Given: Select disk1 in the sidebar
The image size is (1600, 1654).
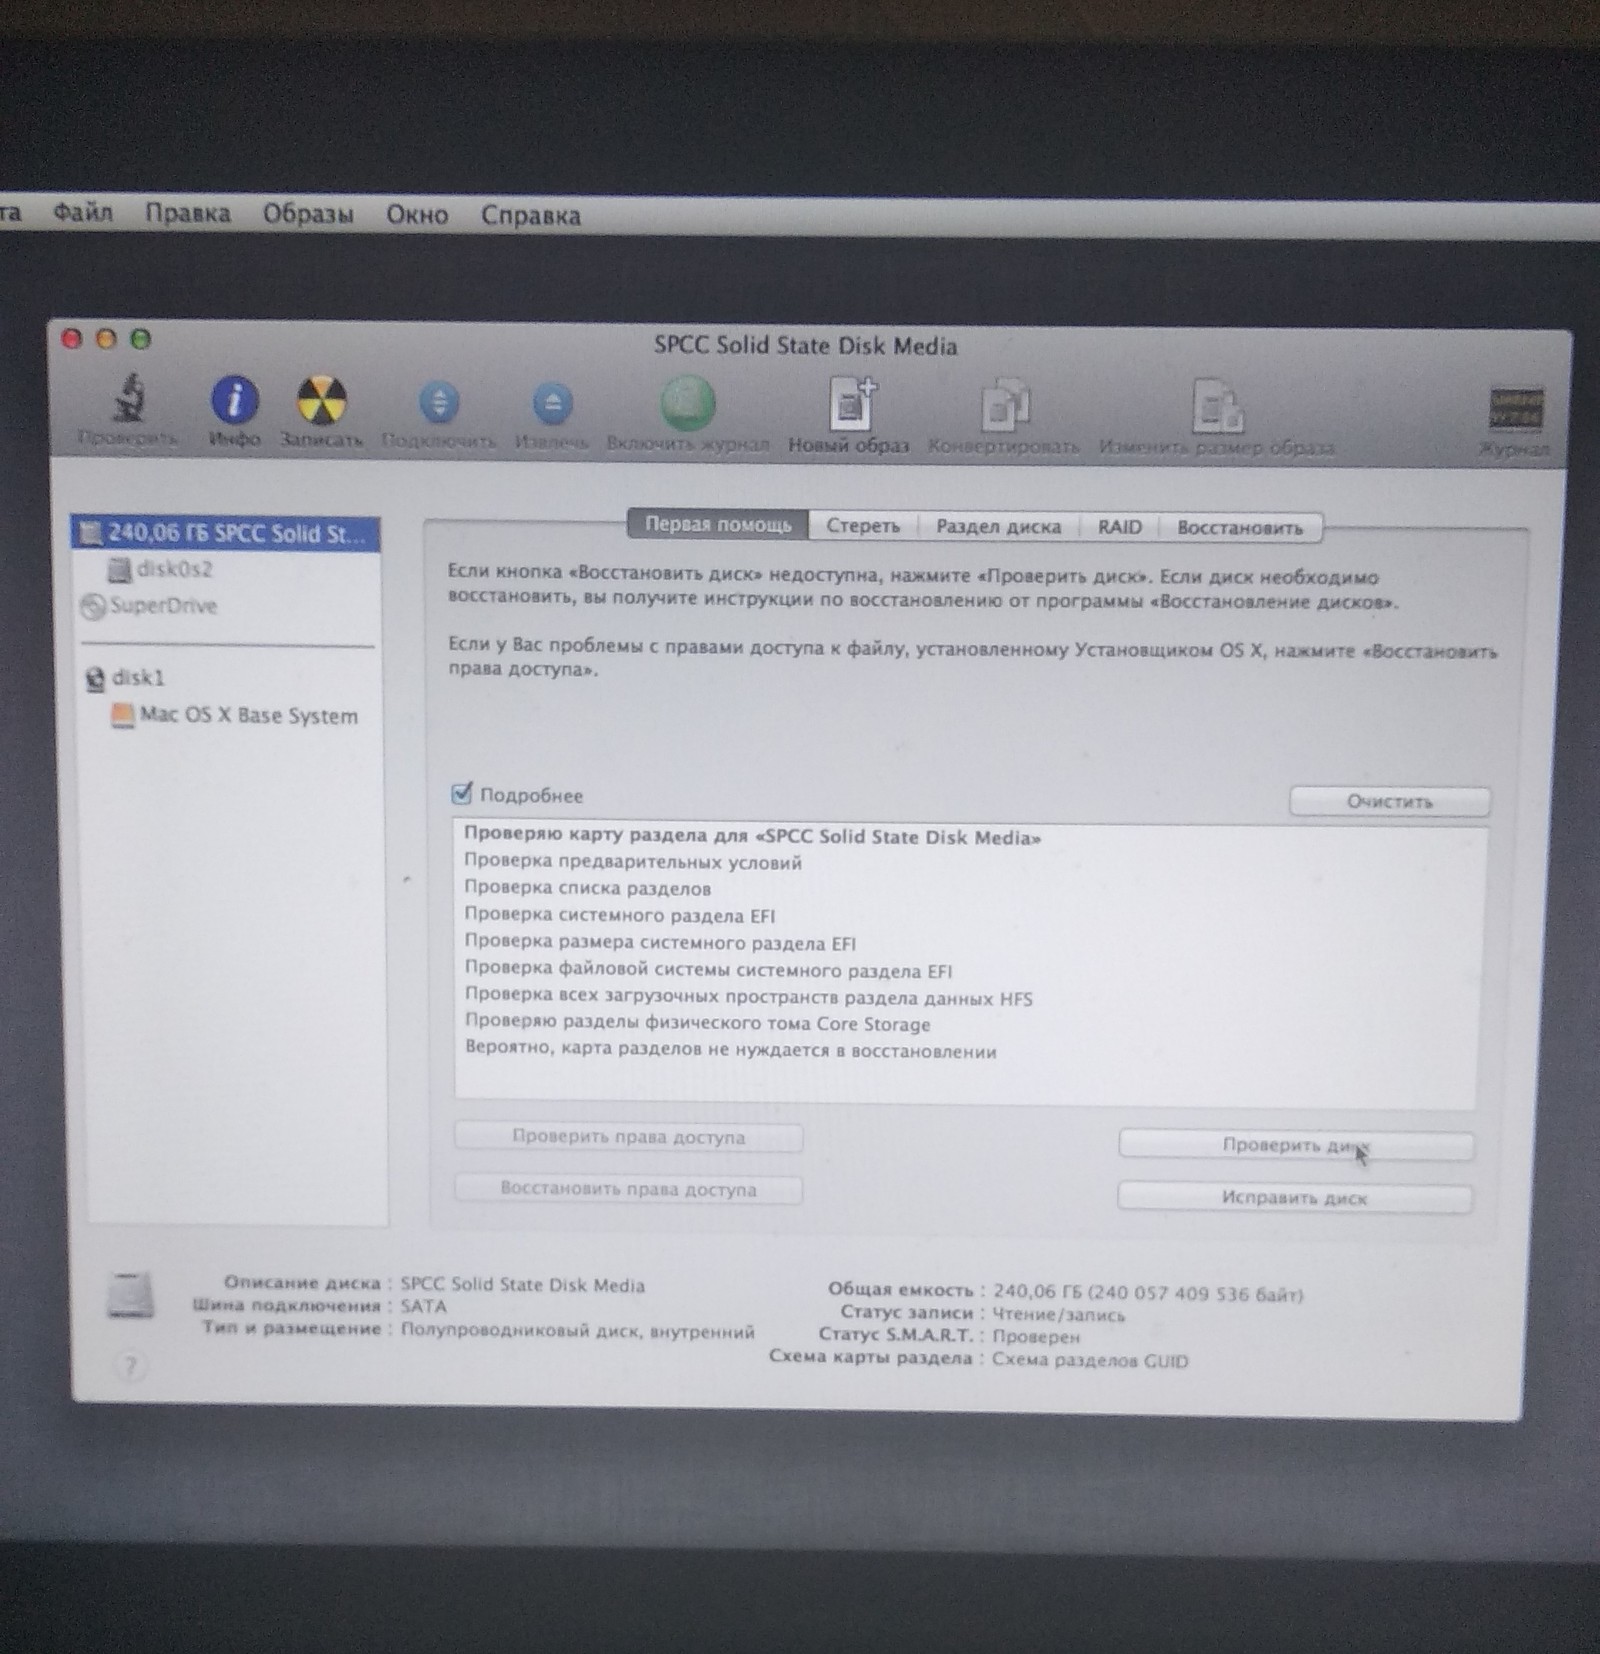Looking at the screenshot, I should click(x=126, y=678).
